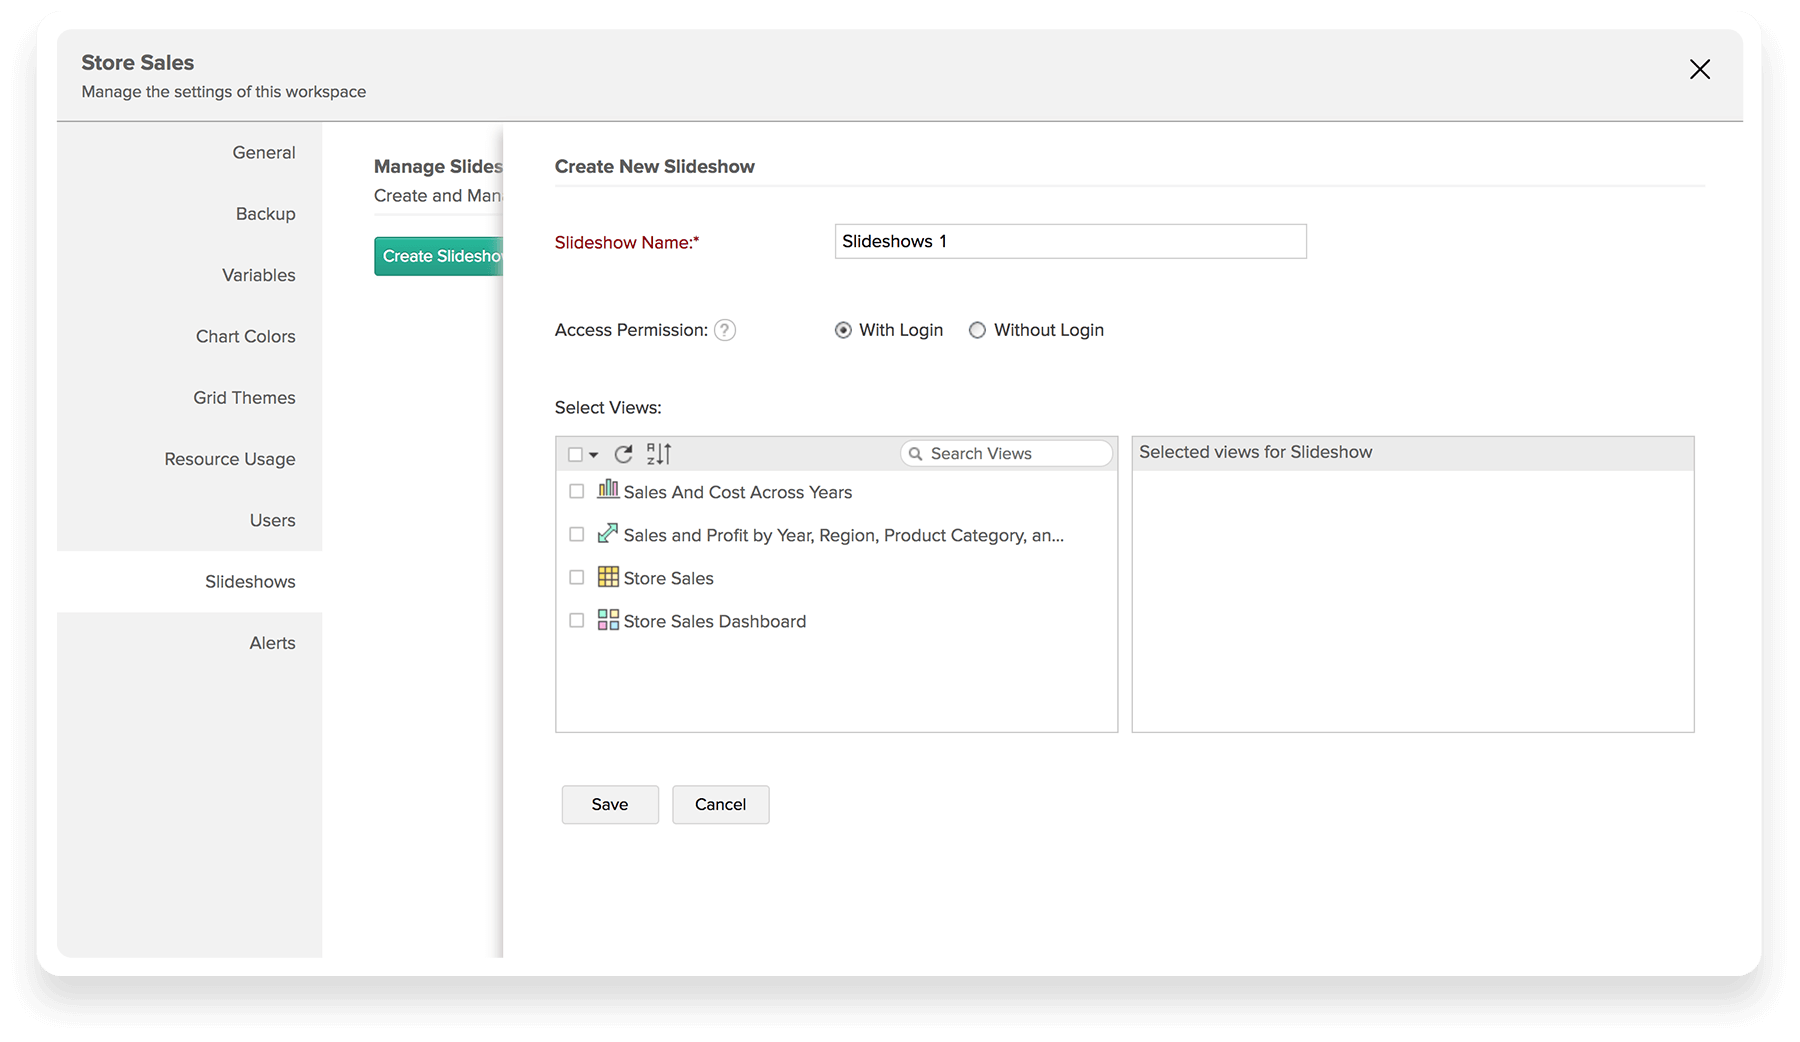Switch to the Chart Colors tab
This screenshot has height=1042, width=1800.
point(245,336)
